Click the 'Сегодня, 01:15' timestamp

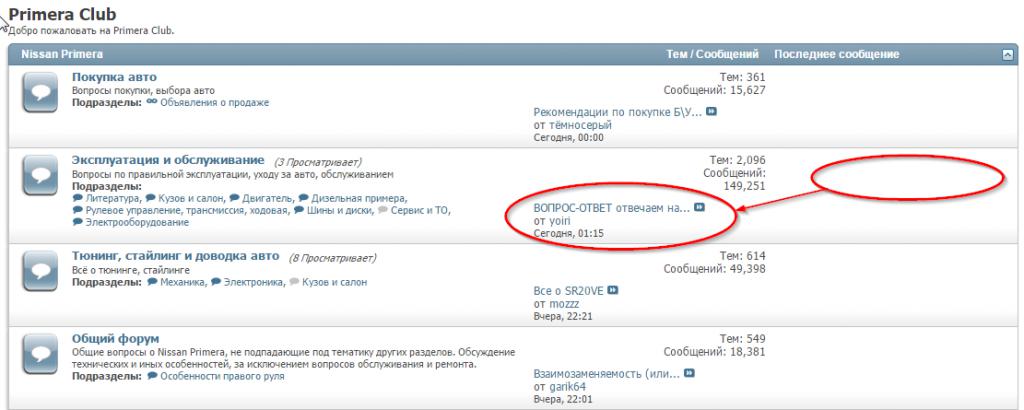click(x=569, y=233)
